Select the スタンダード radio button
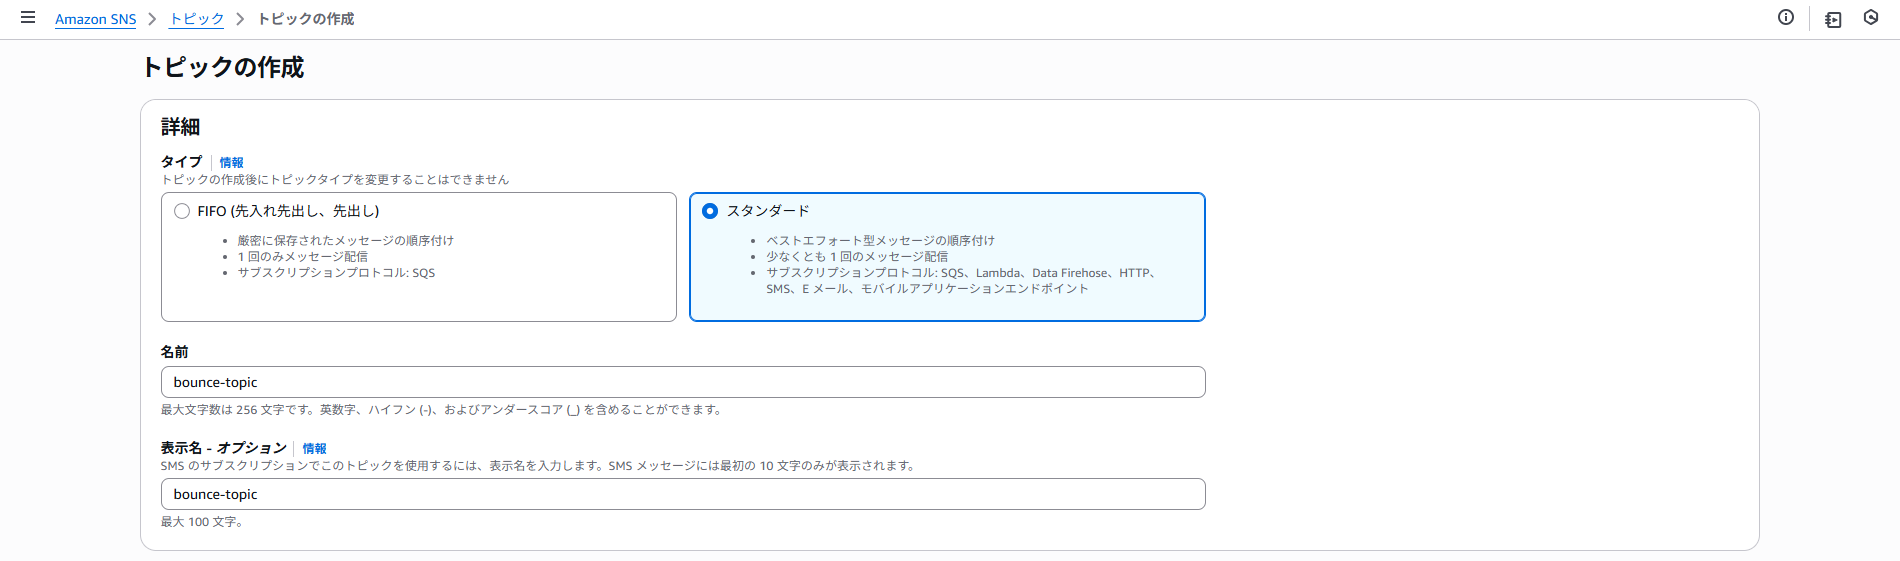This screenshot has height=561, width=1900. click(x=710, y=211)
